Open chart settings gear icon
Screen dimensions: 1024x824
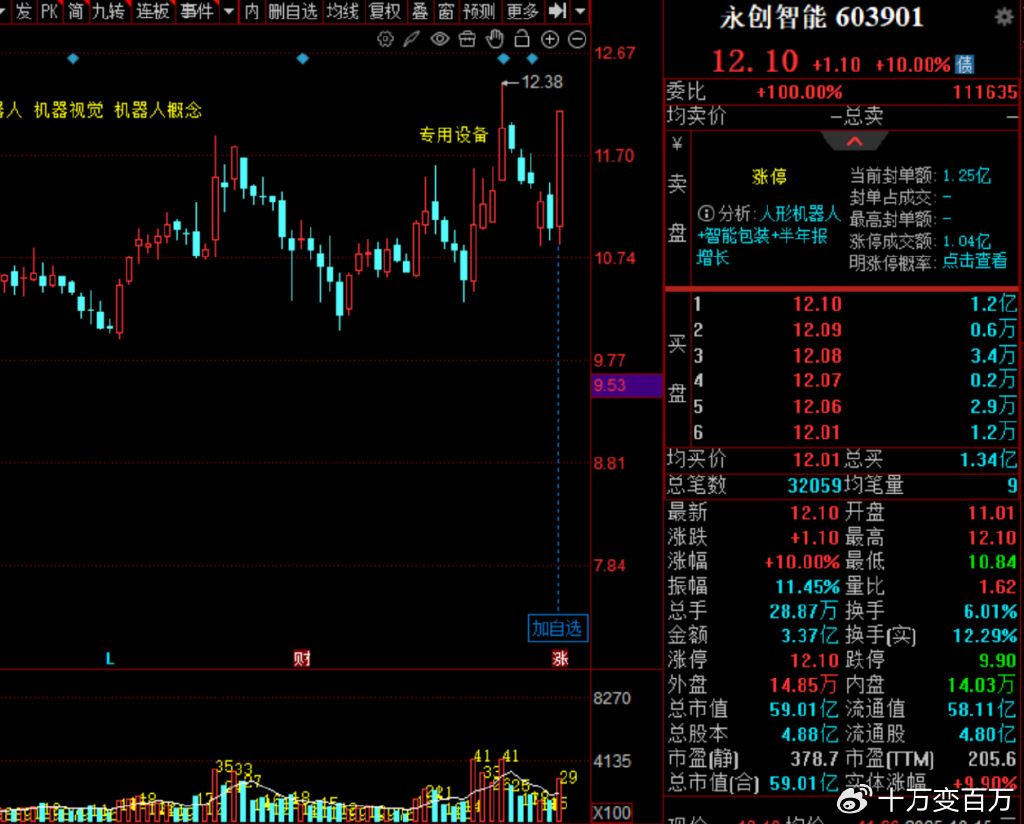386,39
